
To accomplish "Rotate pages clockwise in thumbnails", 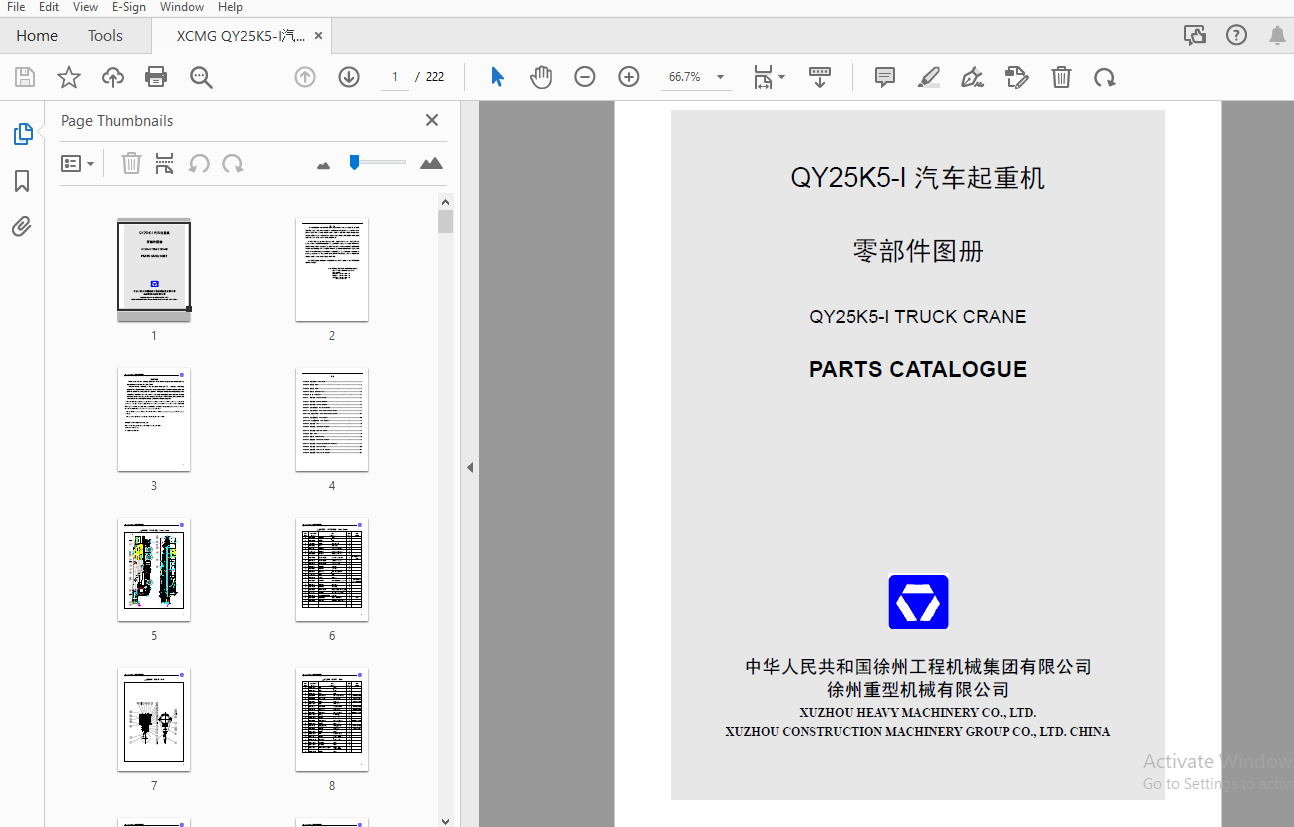I will click(233, 163).
